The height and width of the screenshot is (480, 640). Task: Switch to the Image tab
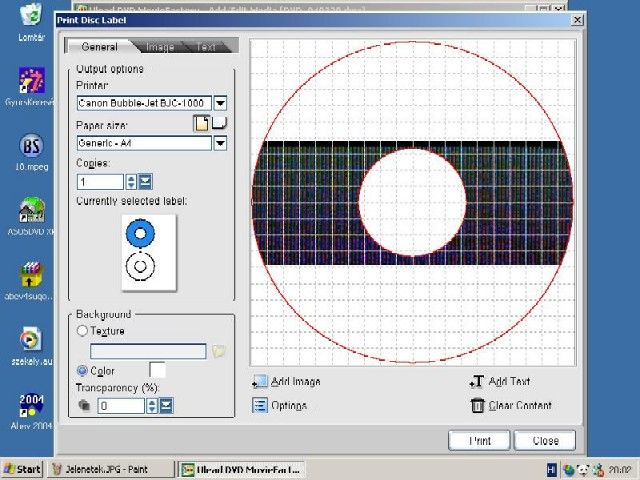click(159, 47)
